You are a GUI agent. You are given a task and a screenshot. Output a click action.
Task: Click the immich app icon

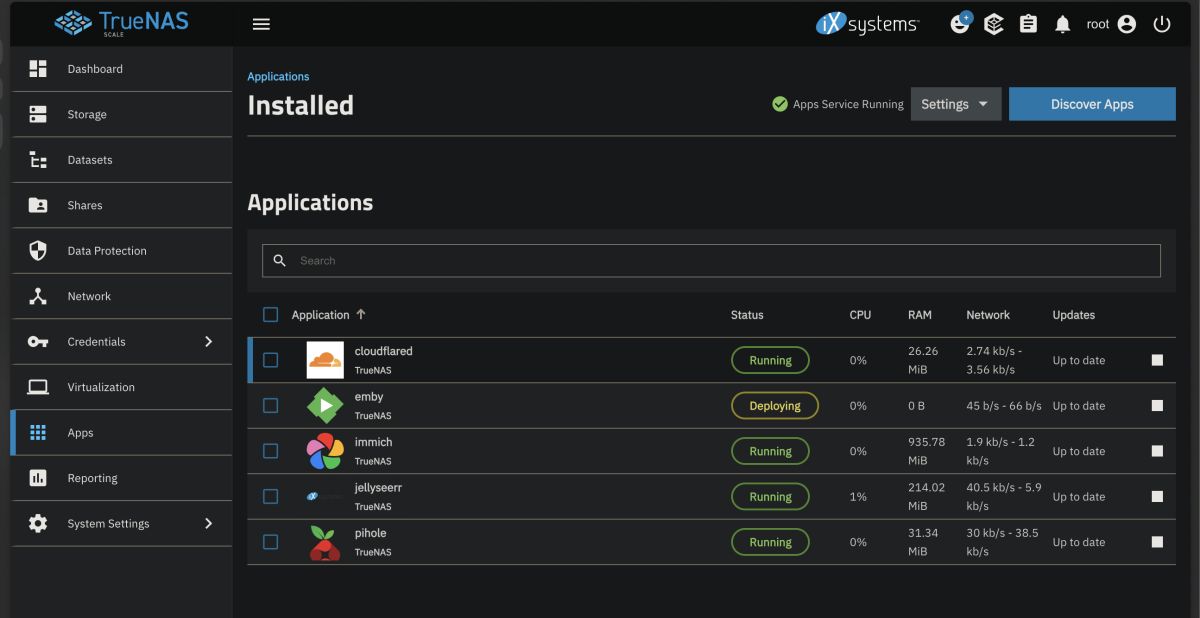click(325, 451)
